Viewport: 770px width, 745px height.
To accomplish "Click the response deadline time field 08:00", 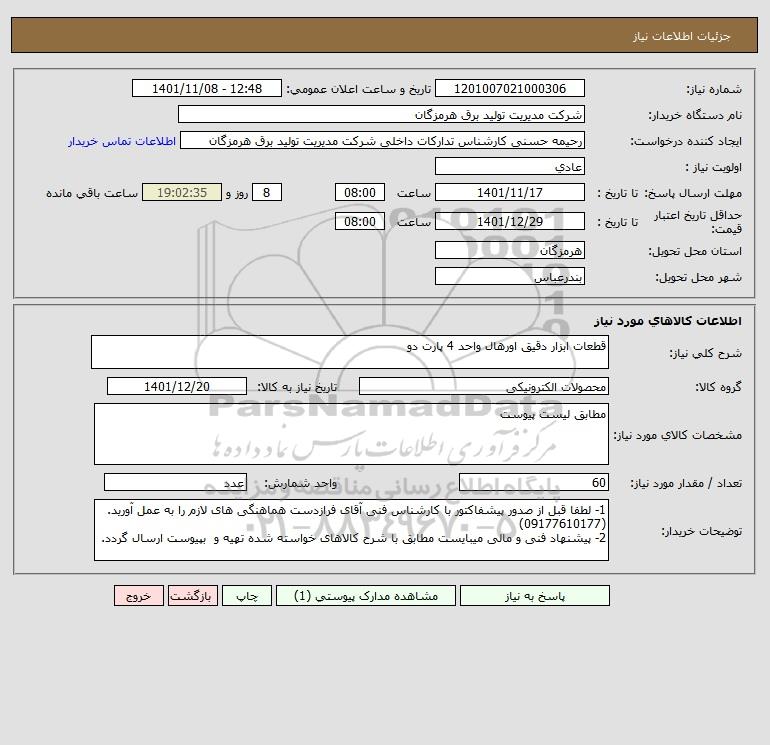I will pos(359,193).
